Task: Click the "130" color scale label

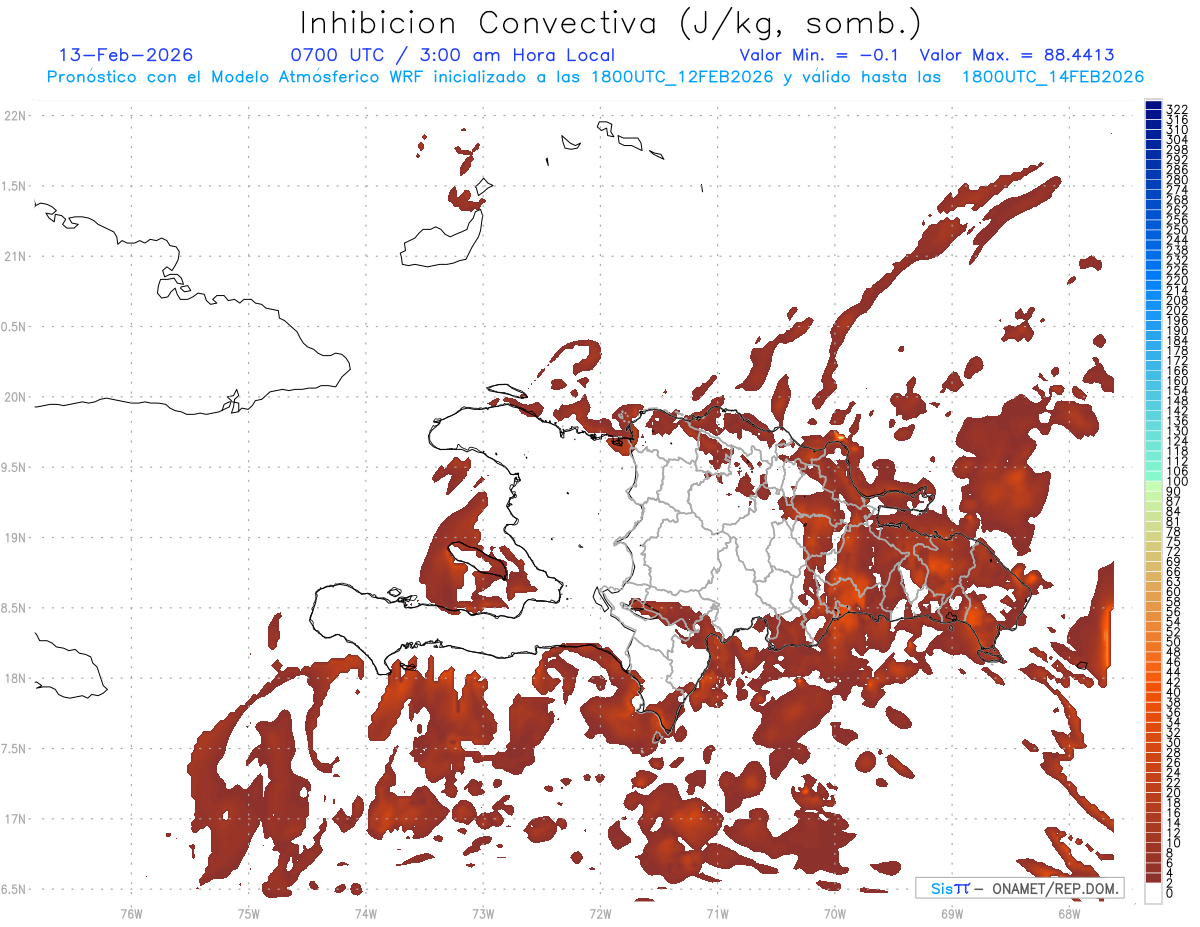Action: [x=1177, y=431]
